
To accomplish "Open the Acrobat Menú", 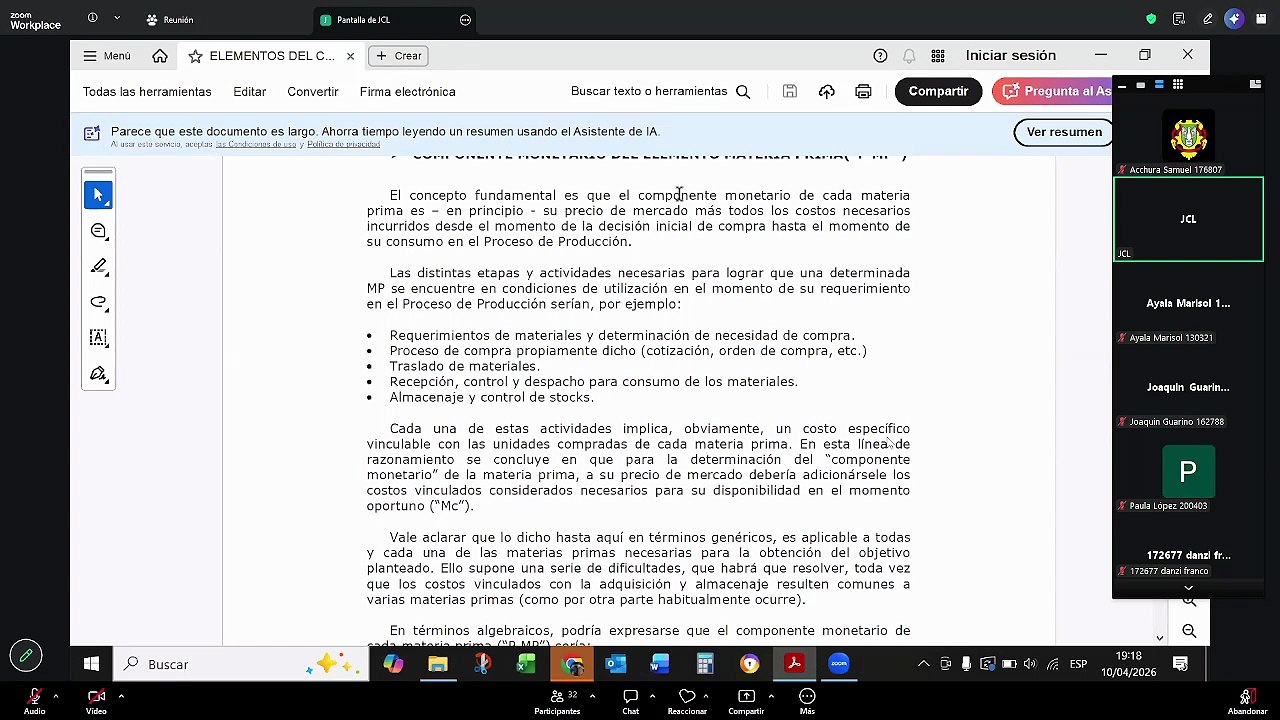I will [x=107, y=56].
